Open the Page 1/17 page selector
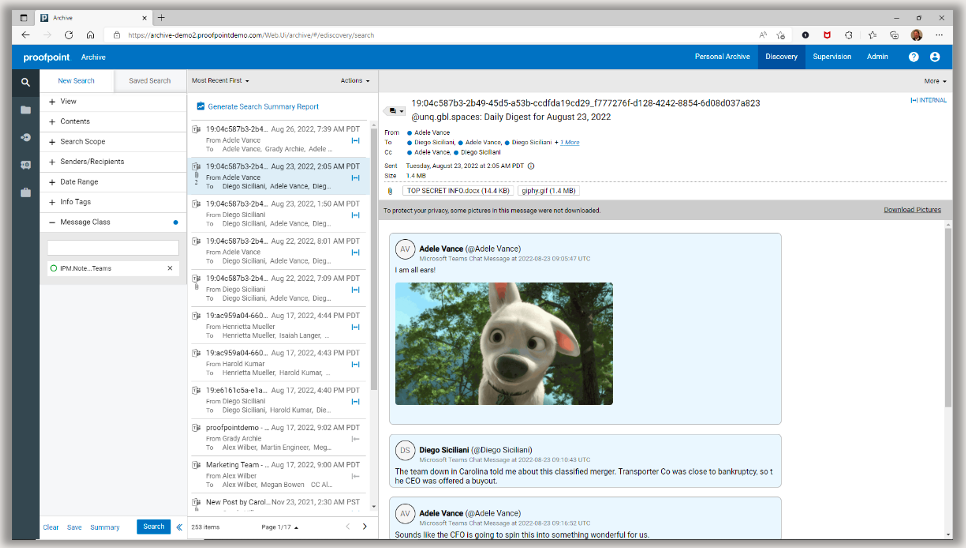The width and height of the screenshot is (966, 548). pyautogui.click(x=280, y=527)
